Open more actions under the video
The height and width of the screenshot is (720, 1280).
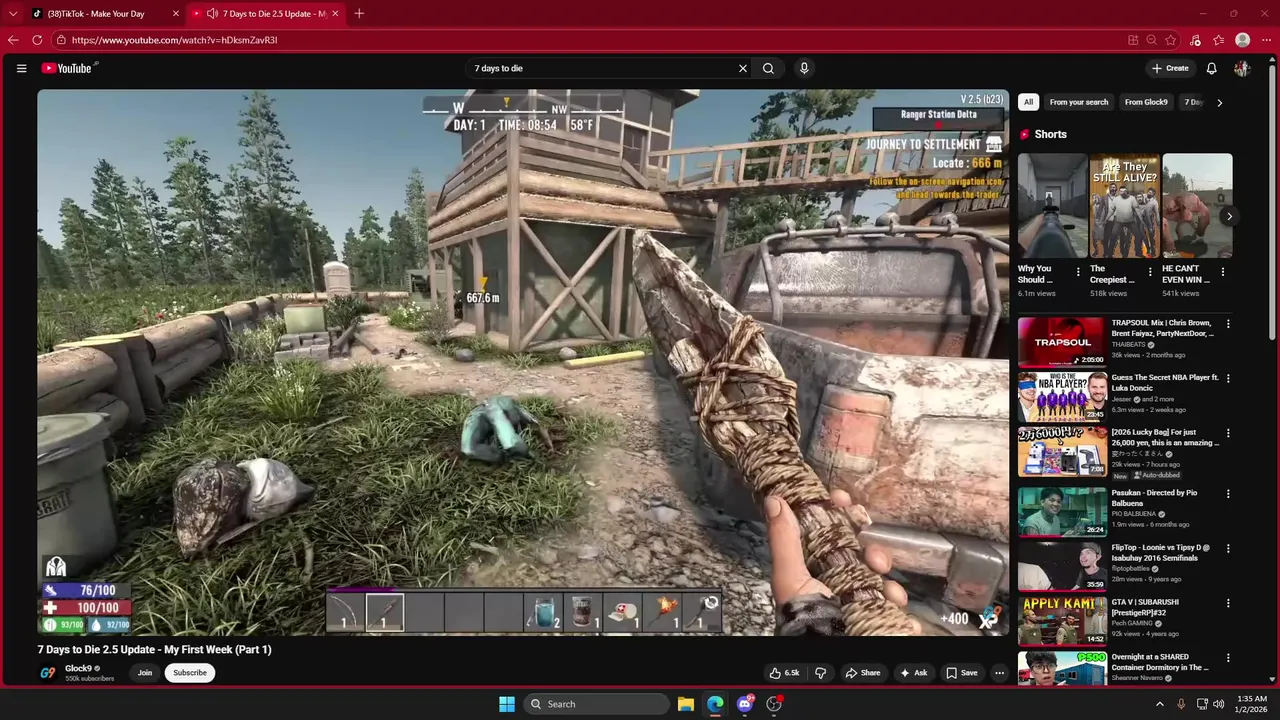tap(999, 673)
